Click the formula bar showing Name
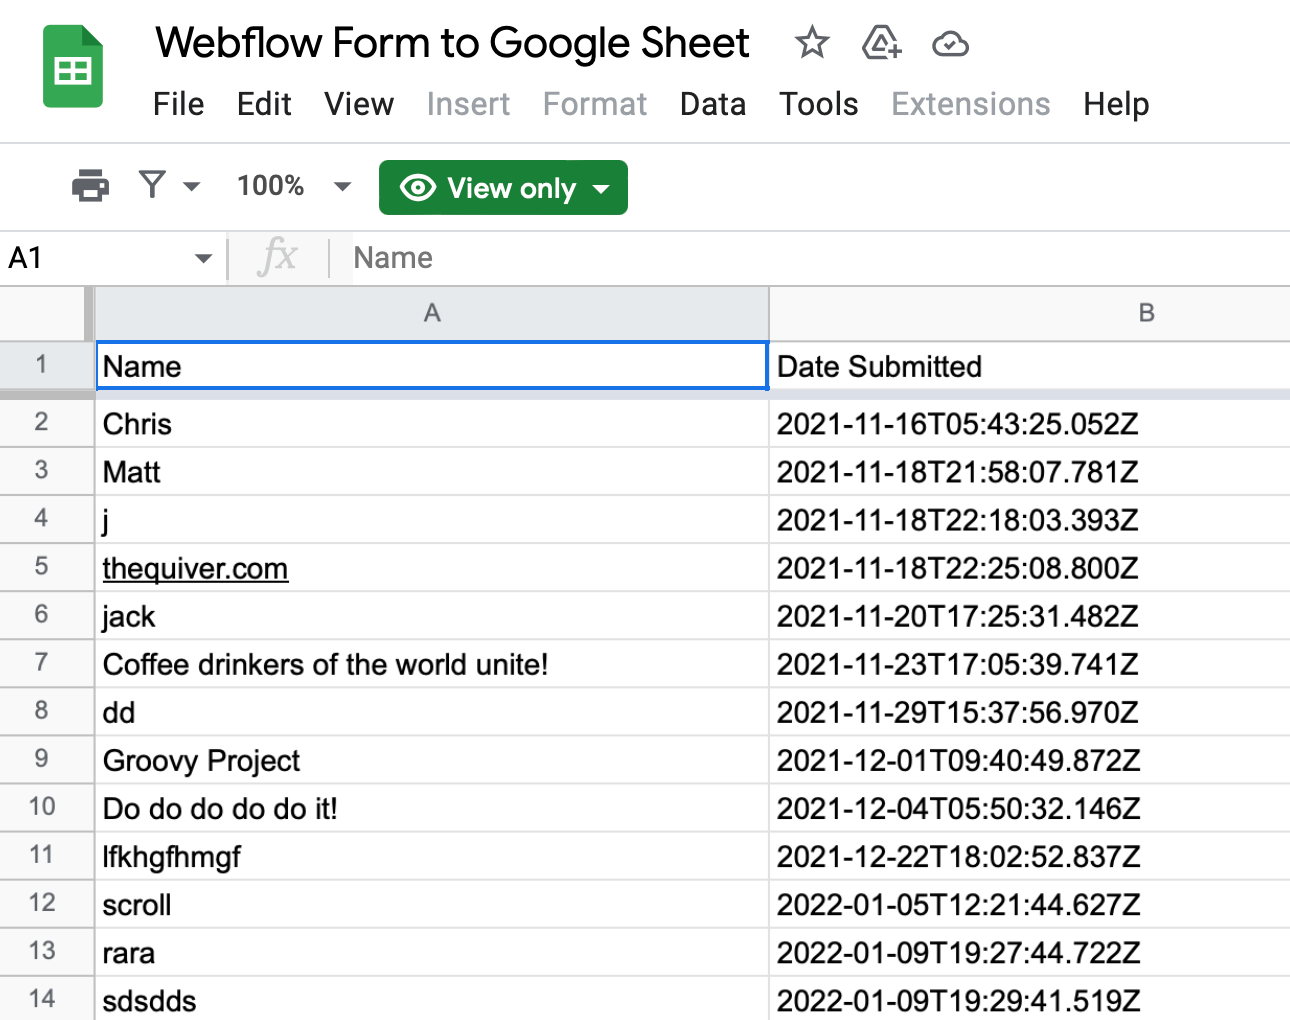 820,258
